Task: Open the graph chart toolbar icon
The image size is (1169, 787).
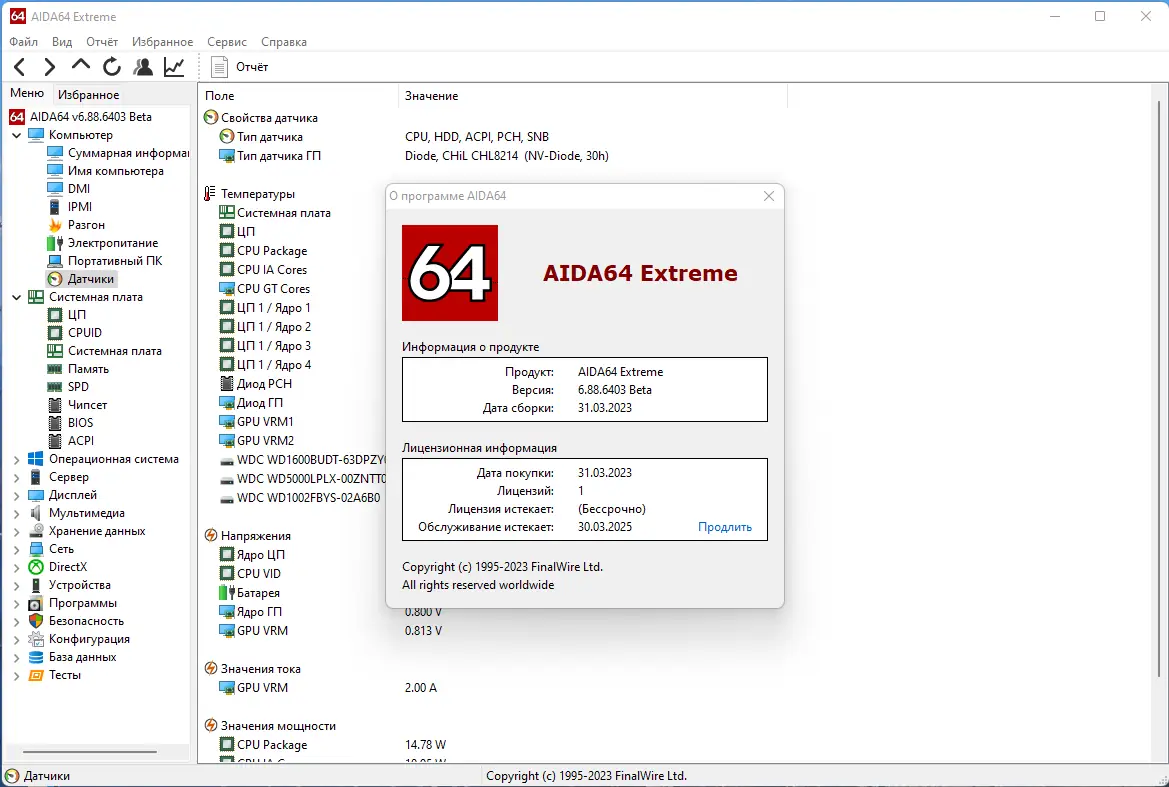Action: (x=174, y=67)
